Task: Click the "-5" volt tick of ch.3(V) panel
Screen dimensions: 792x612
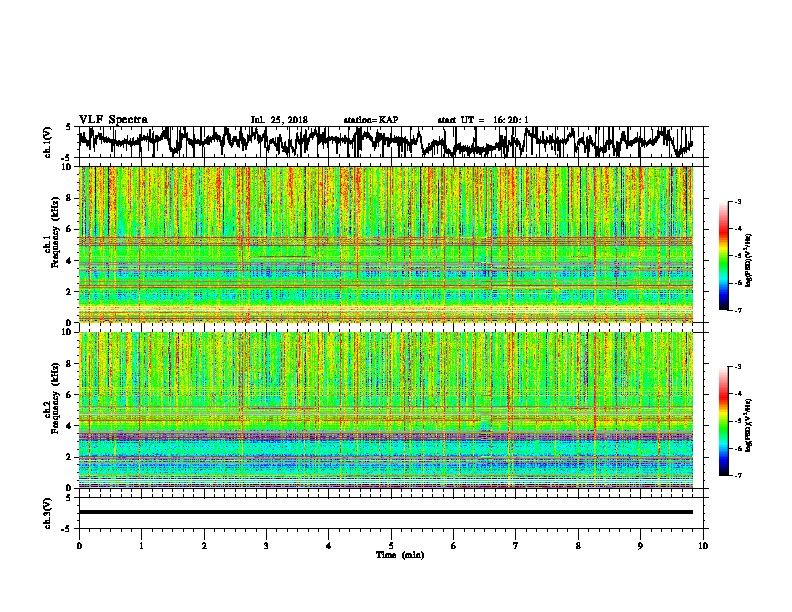Action: coord(67,529)
